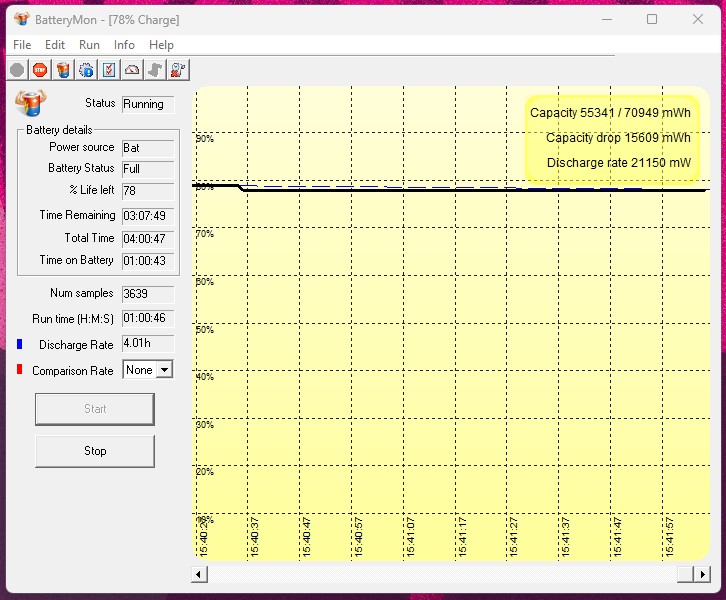726x600 pixels.
Task: Click the 'Capacity 55341 / 70949 mWh' text
Action: point(610,113)
